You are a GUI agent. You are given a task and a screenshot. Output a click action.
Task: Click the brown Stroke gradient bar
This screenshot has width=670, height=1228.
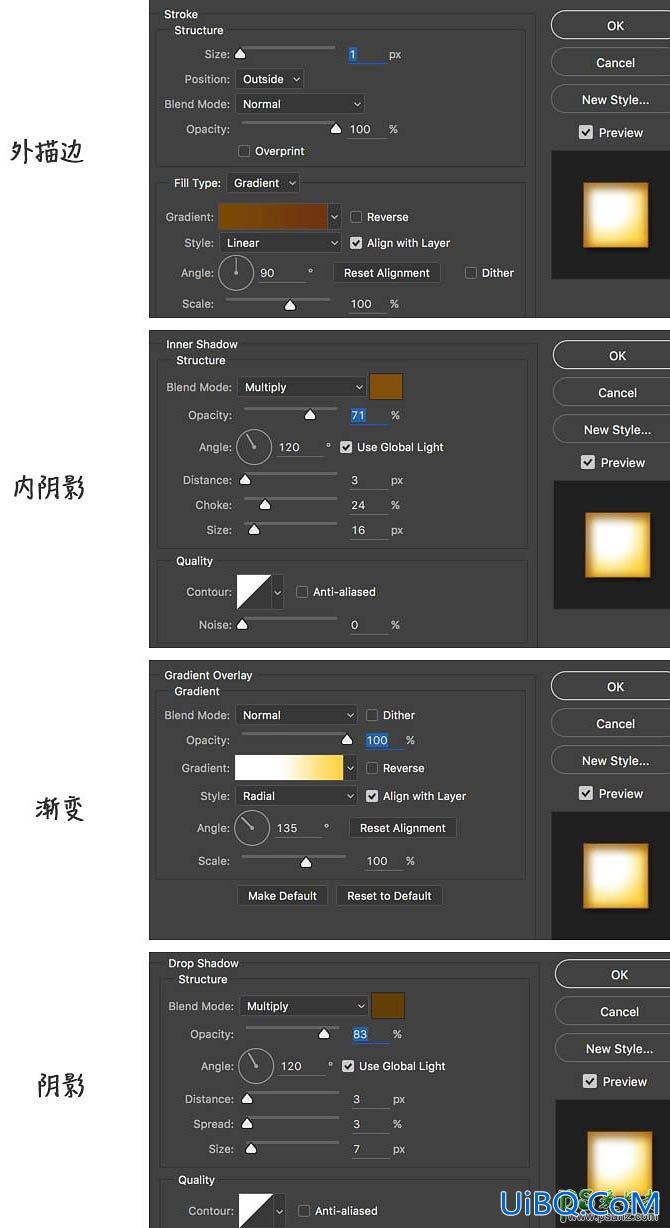(273, 216)
